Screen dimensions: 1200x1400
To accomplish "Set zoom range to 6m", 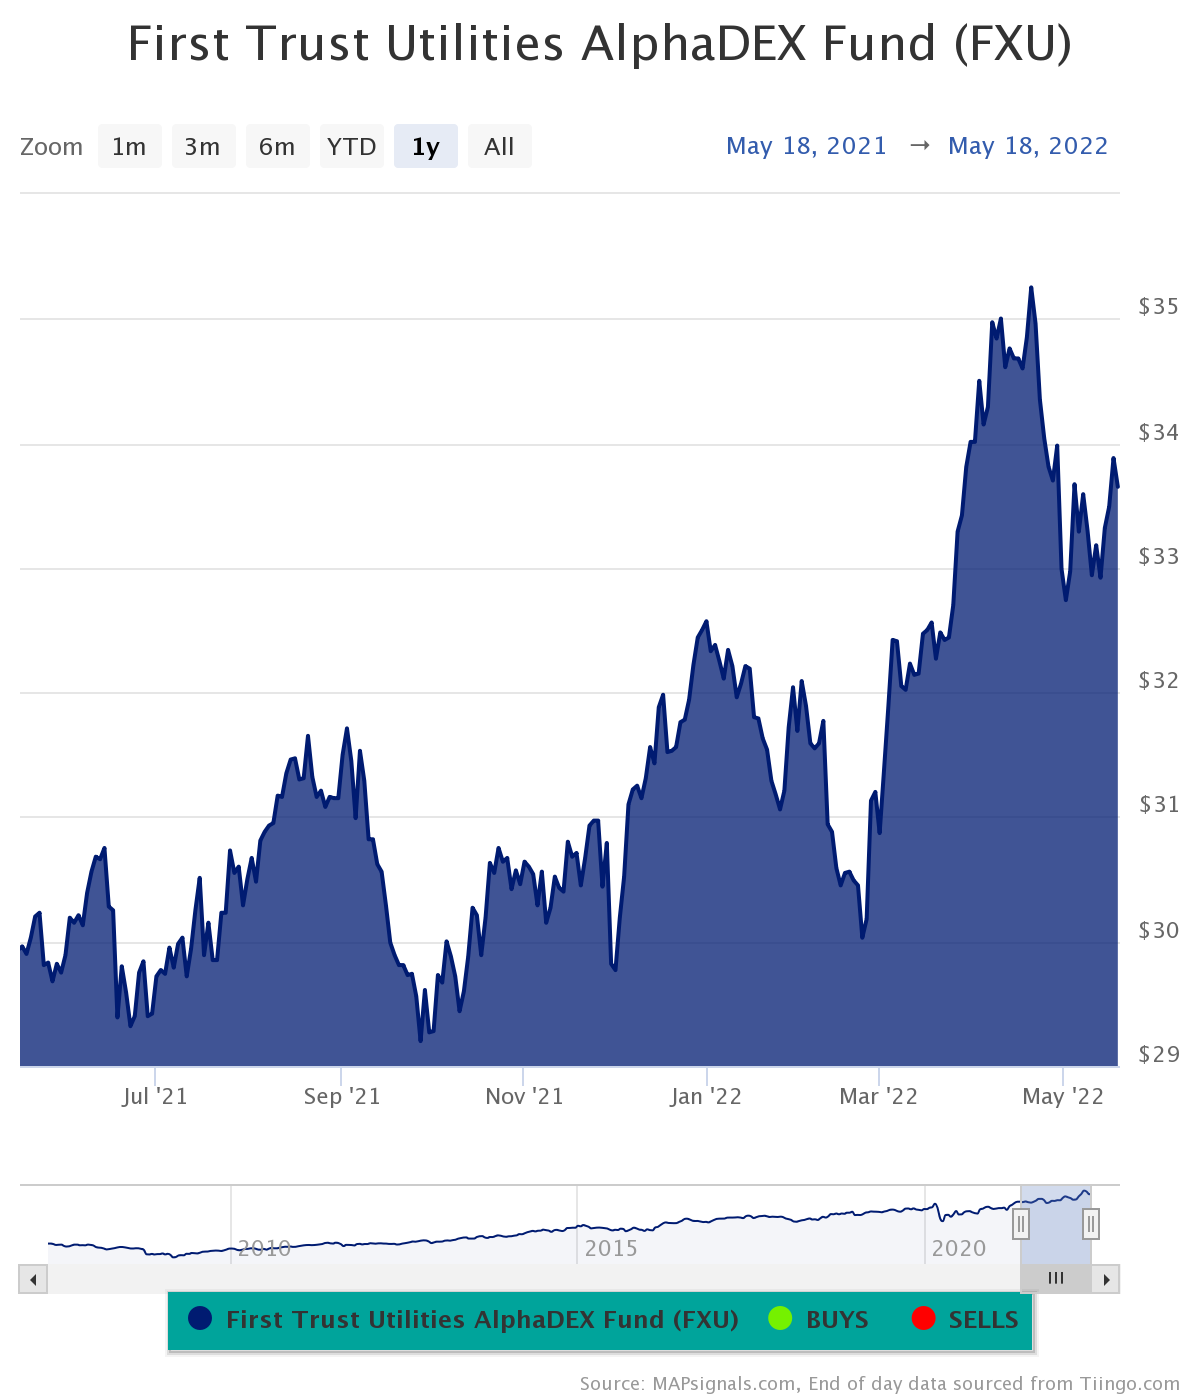I will pos(277,147).
